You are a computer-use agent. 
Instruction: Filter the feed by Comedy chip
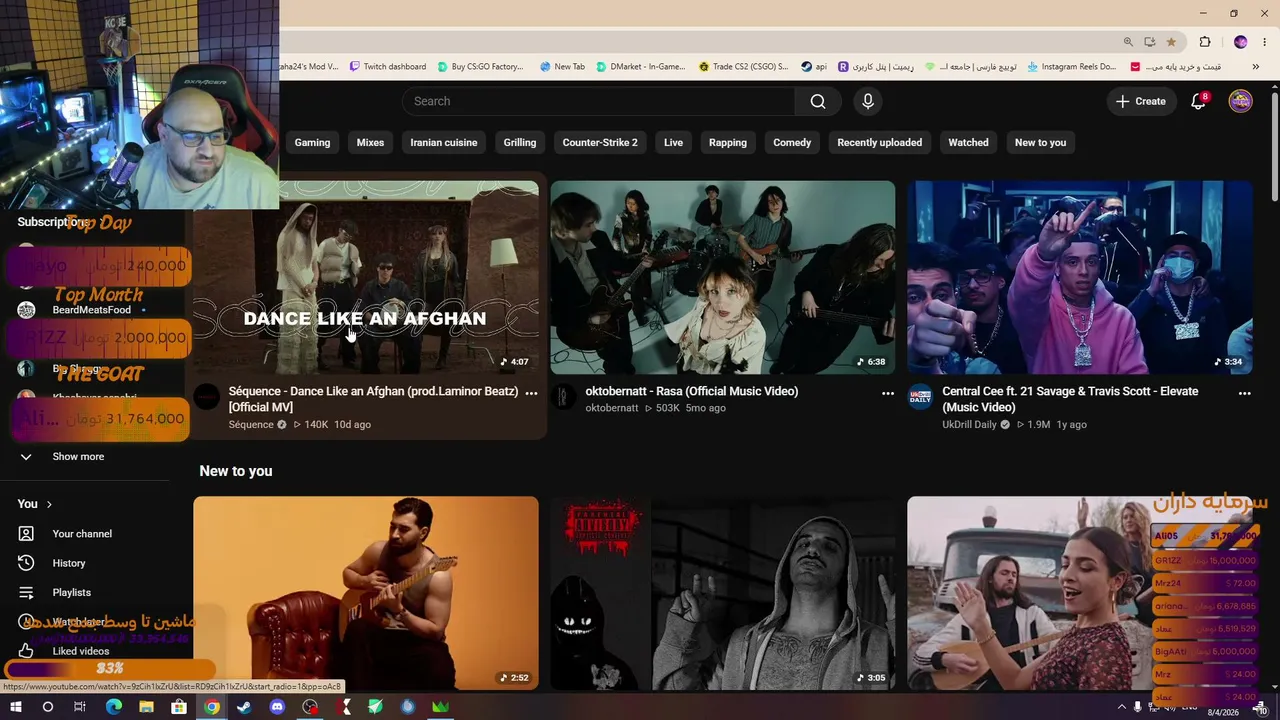point(792,142)
